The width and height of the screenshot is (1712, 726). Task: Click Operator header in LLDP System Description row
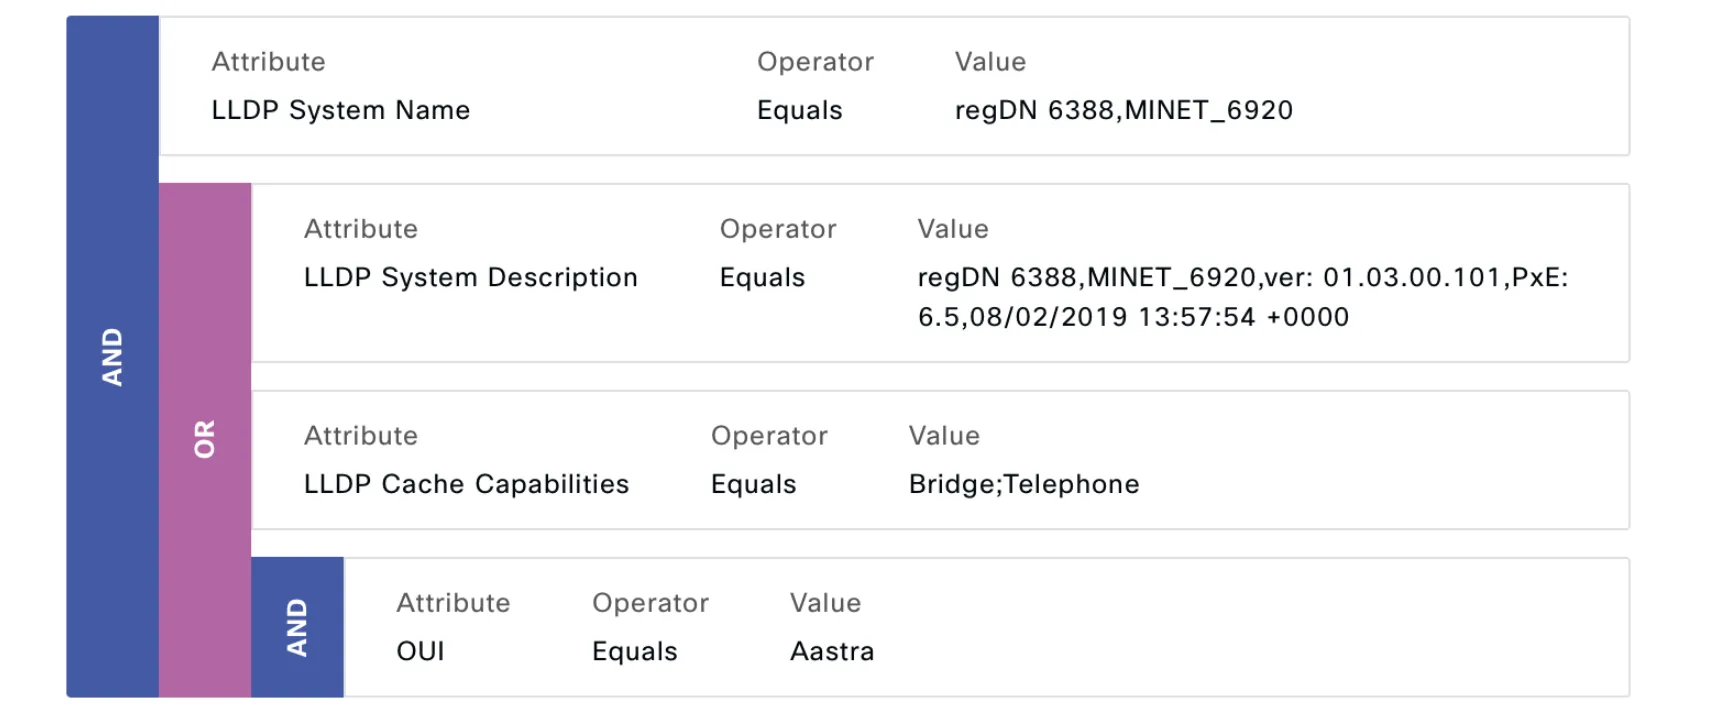coord(777,229)
